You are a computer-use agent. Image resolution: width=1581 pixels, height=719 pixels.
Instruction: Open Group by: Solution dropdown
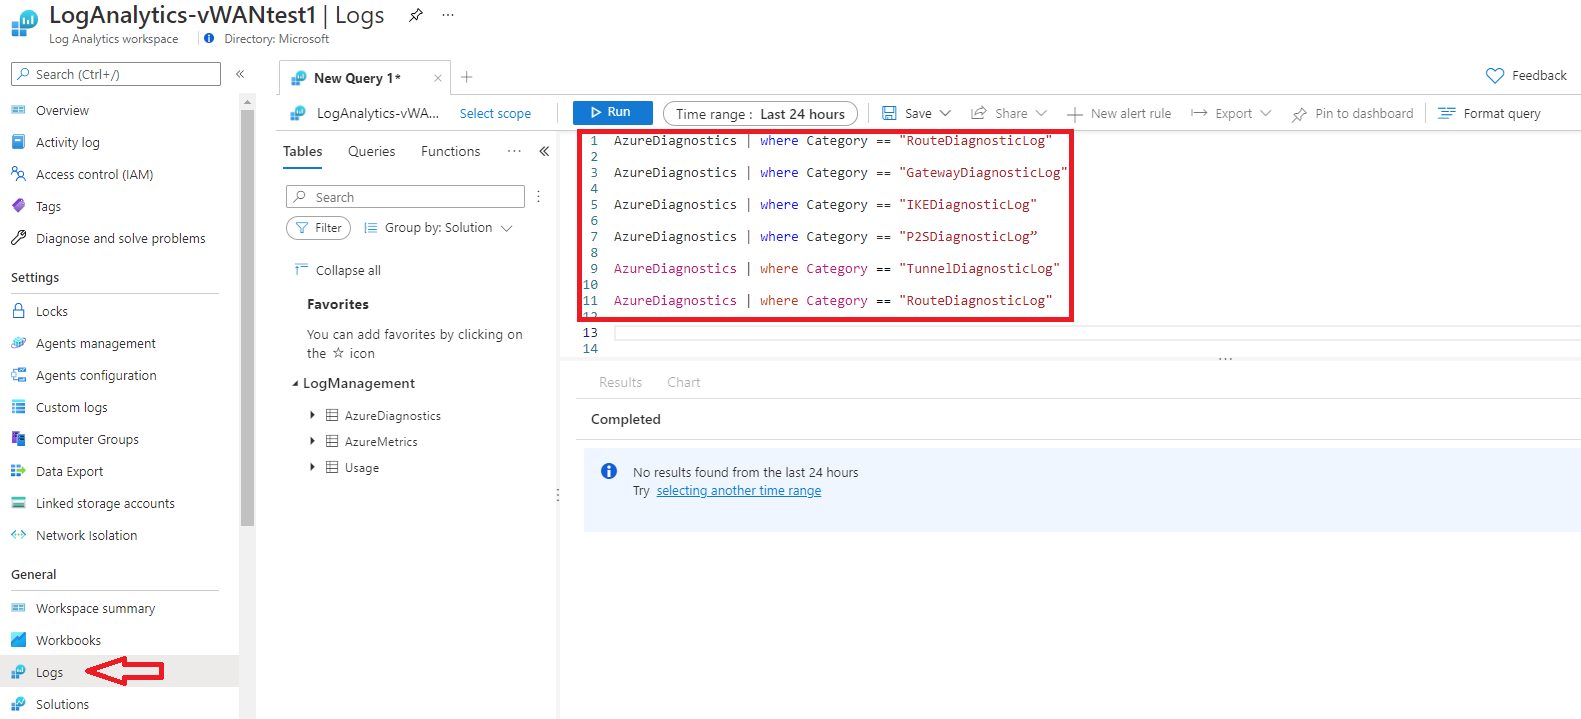(438, 228)
